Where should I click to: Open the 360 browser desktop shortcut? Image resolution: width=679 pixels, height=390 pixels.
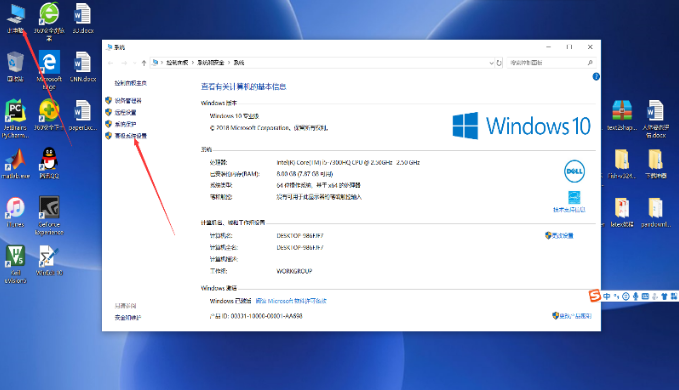49,21
